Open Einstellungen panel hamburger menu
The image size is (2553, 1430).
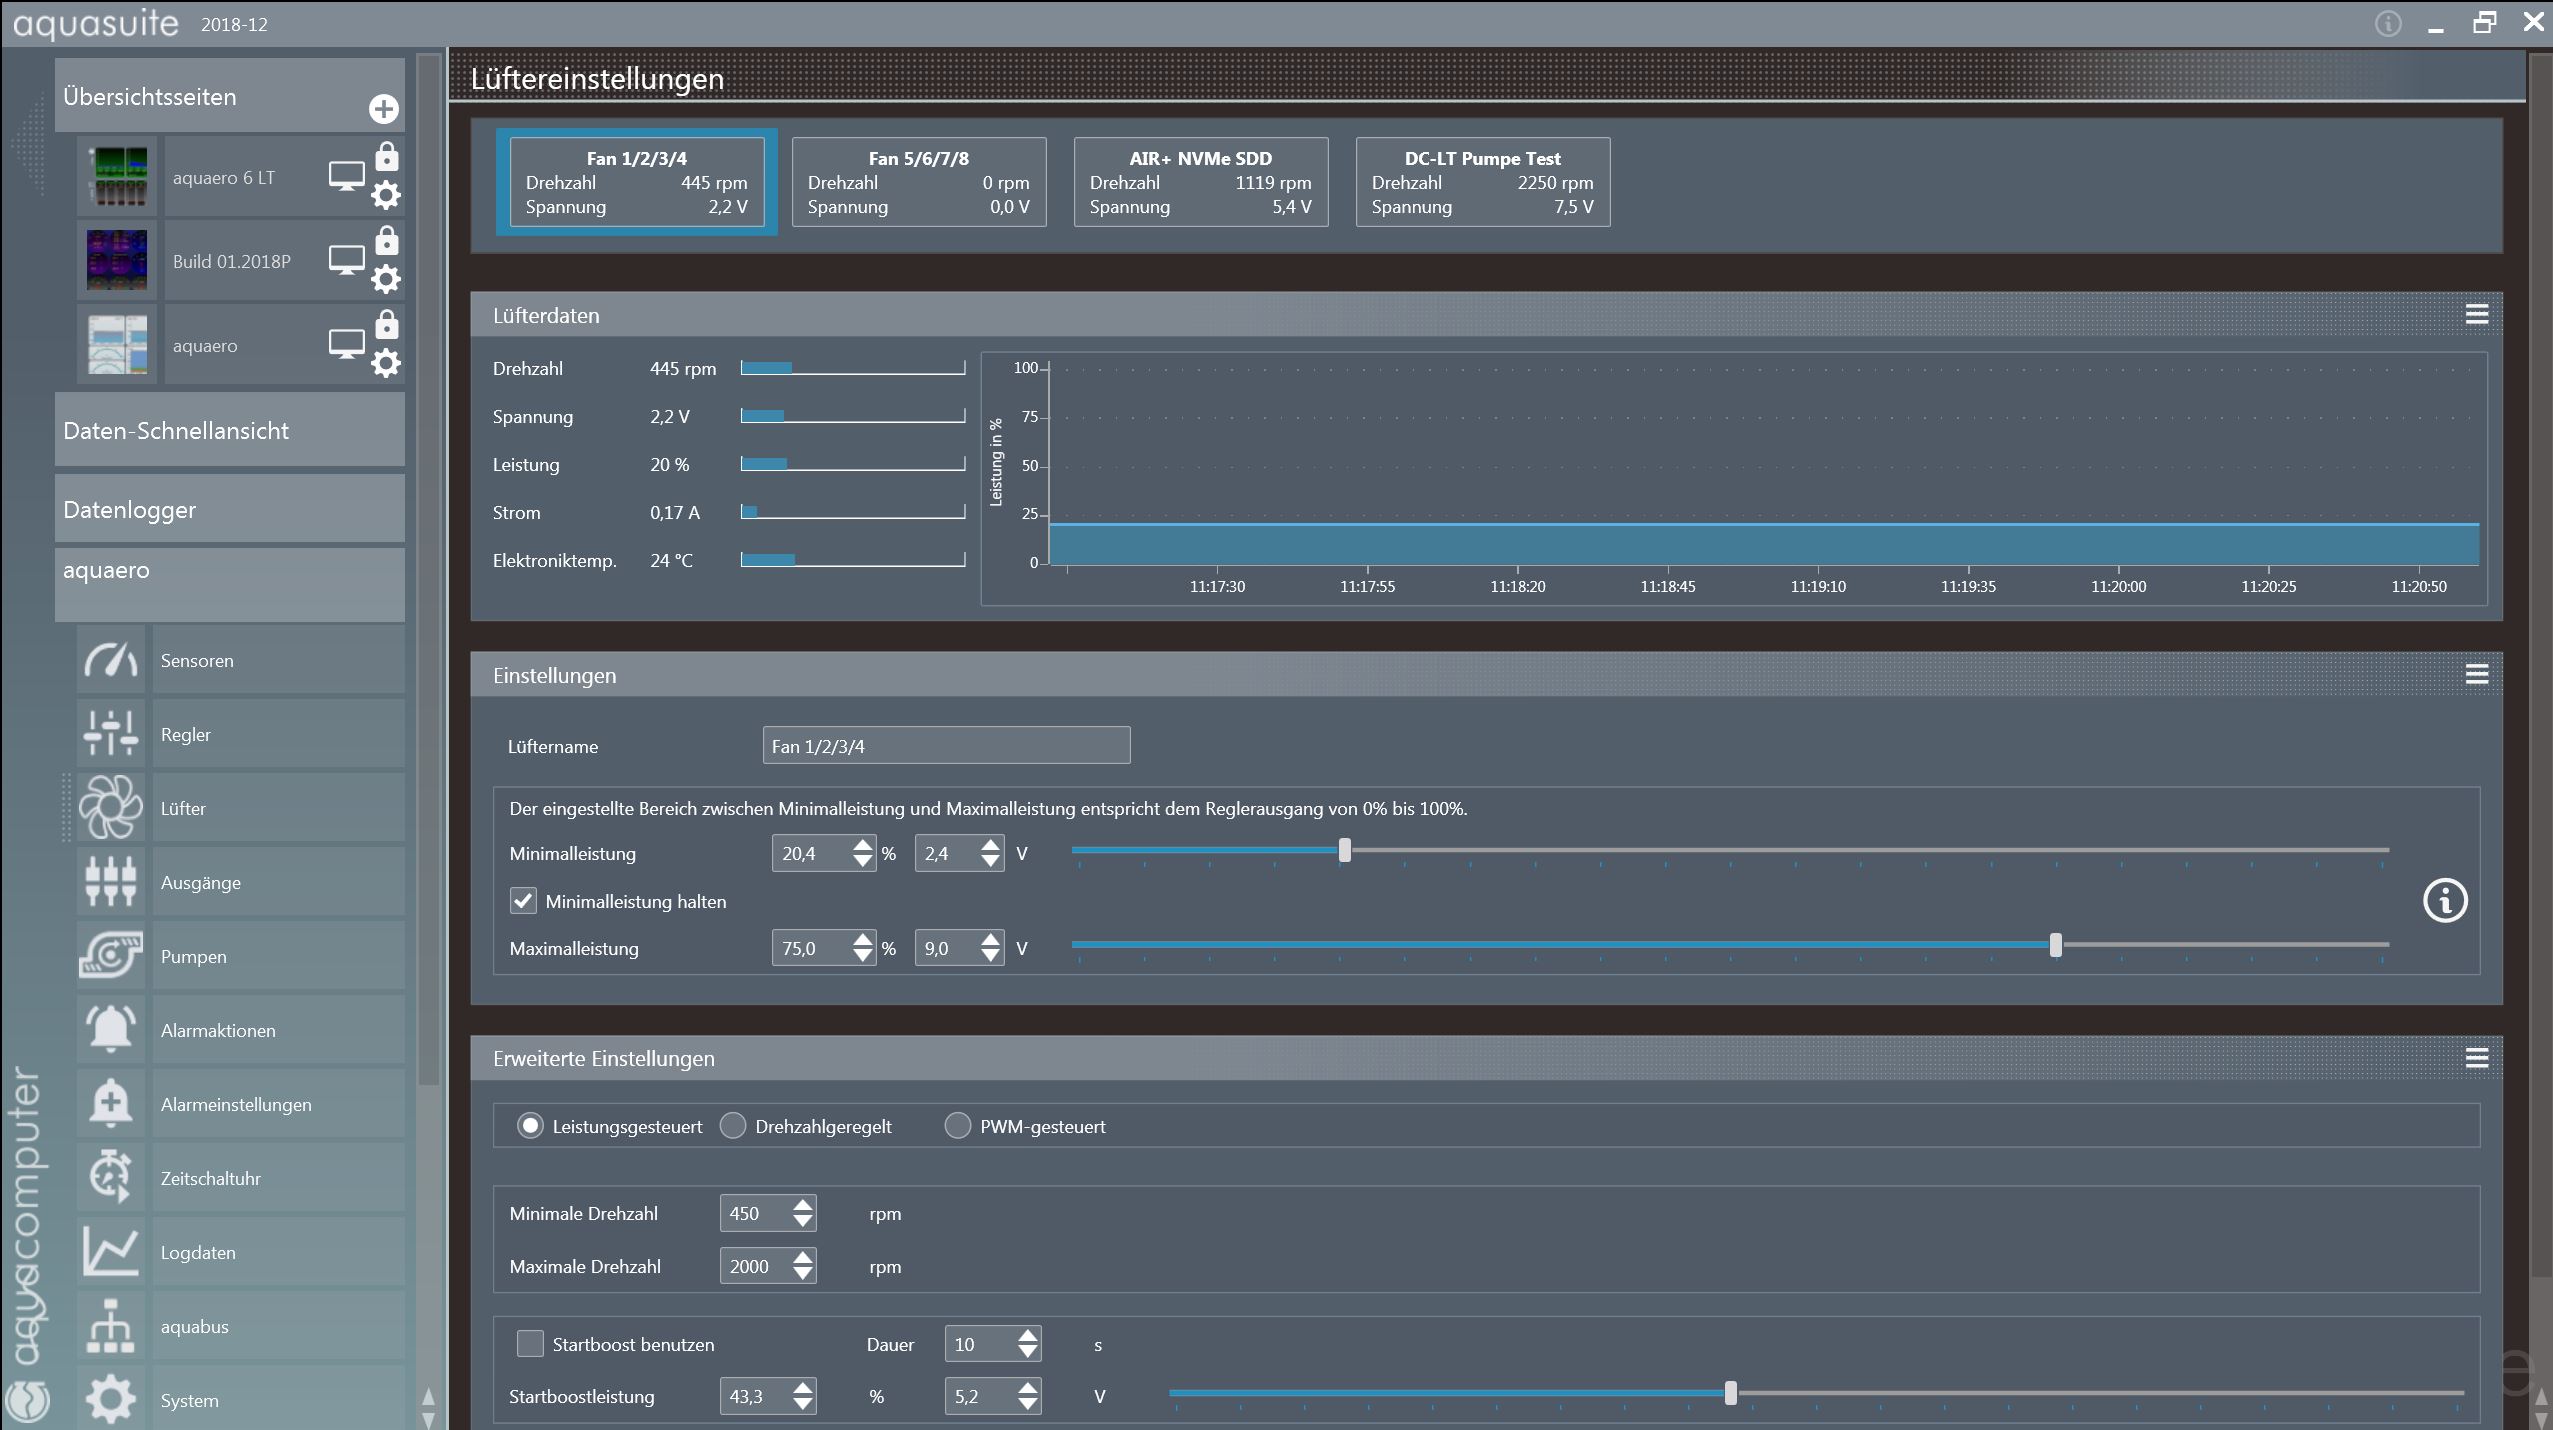point(2477,674)
